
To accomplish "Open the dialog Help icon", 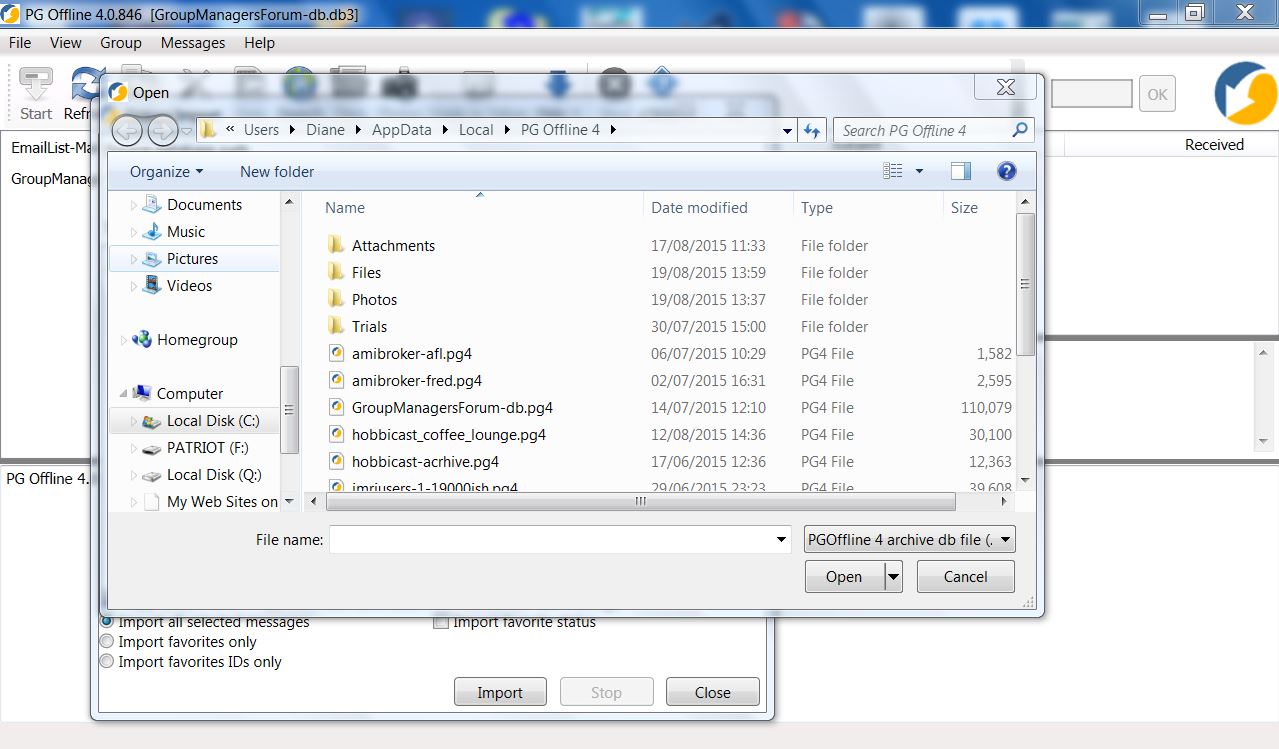I will pos(1007,171).
